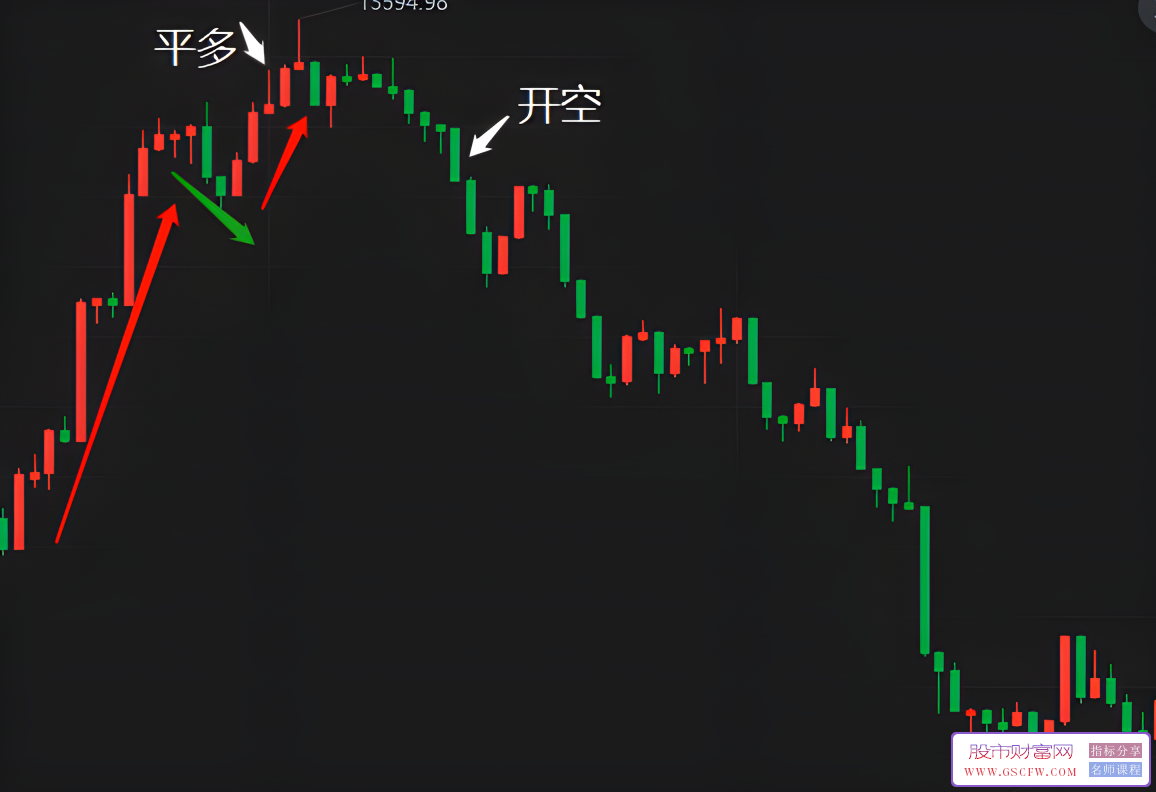Select the peak candle with long upper wick
Viewport: 1156px width, 792px height.
[299, 44]
